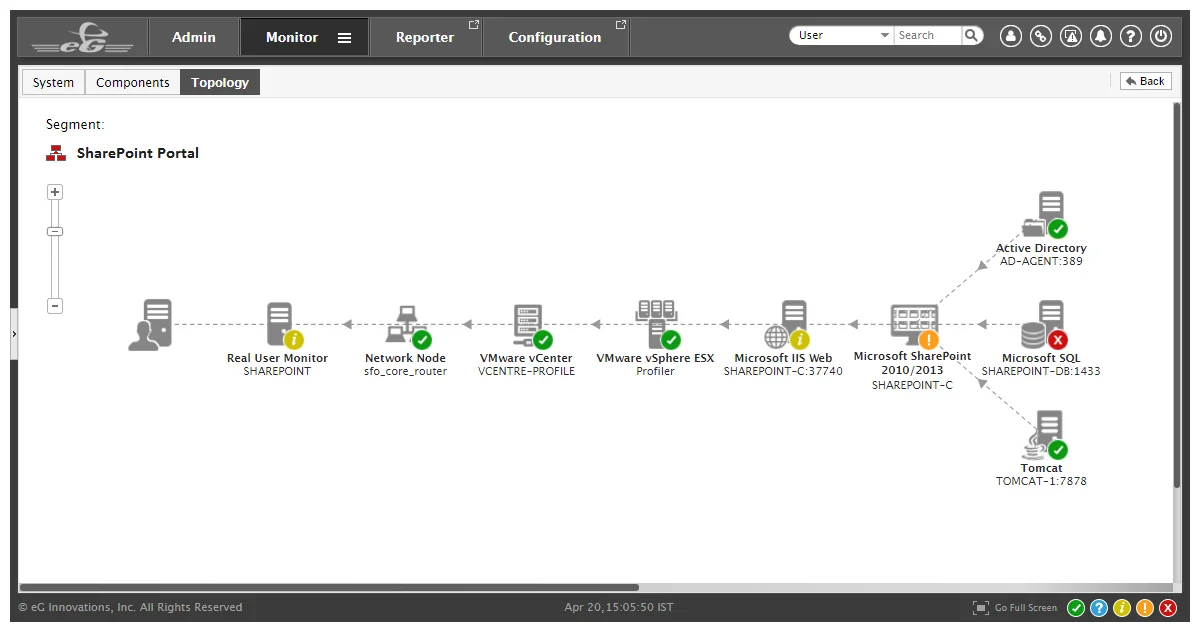1200x632 pixels.
Task: Click the red critical status legend icon
Action: [x=1167, y=607]
